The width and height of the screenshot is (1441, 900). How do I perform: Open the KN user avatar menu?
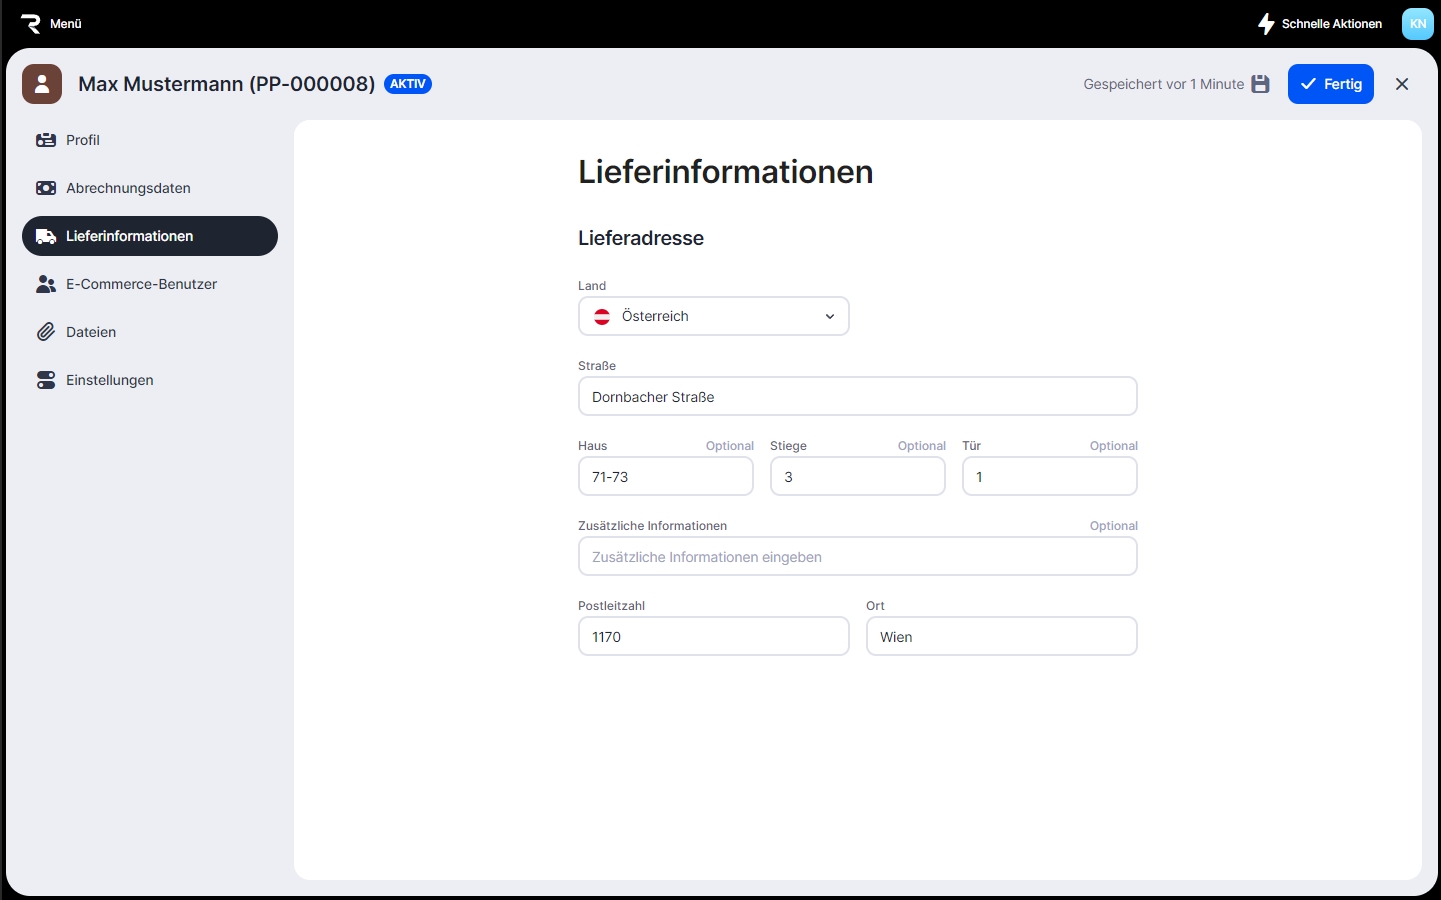coord(1417,24)
